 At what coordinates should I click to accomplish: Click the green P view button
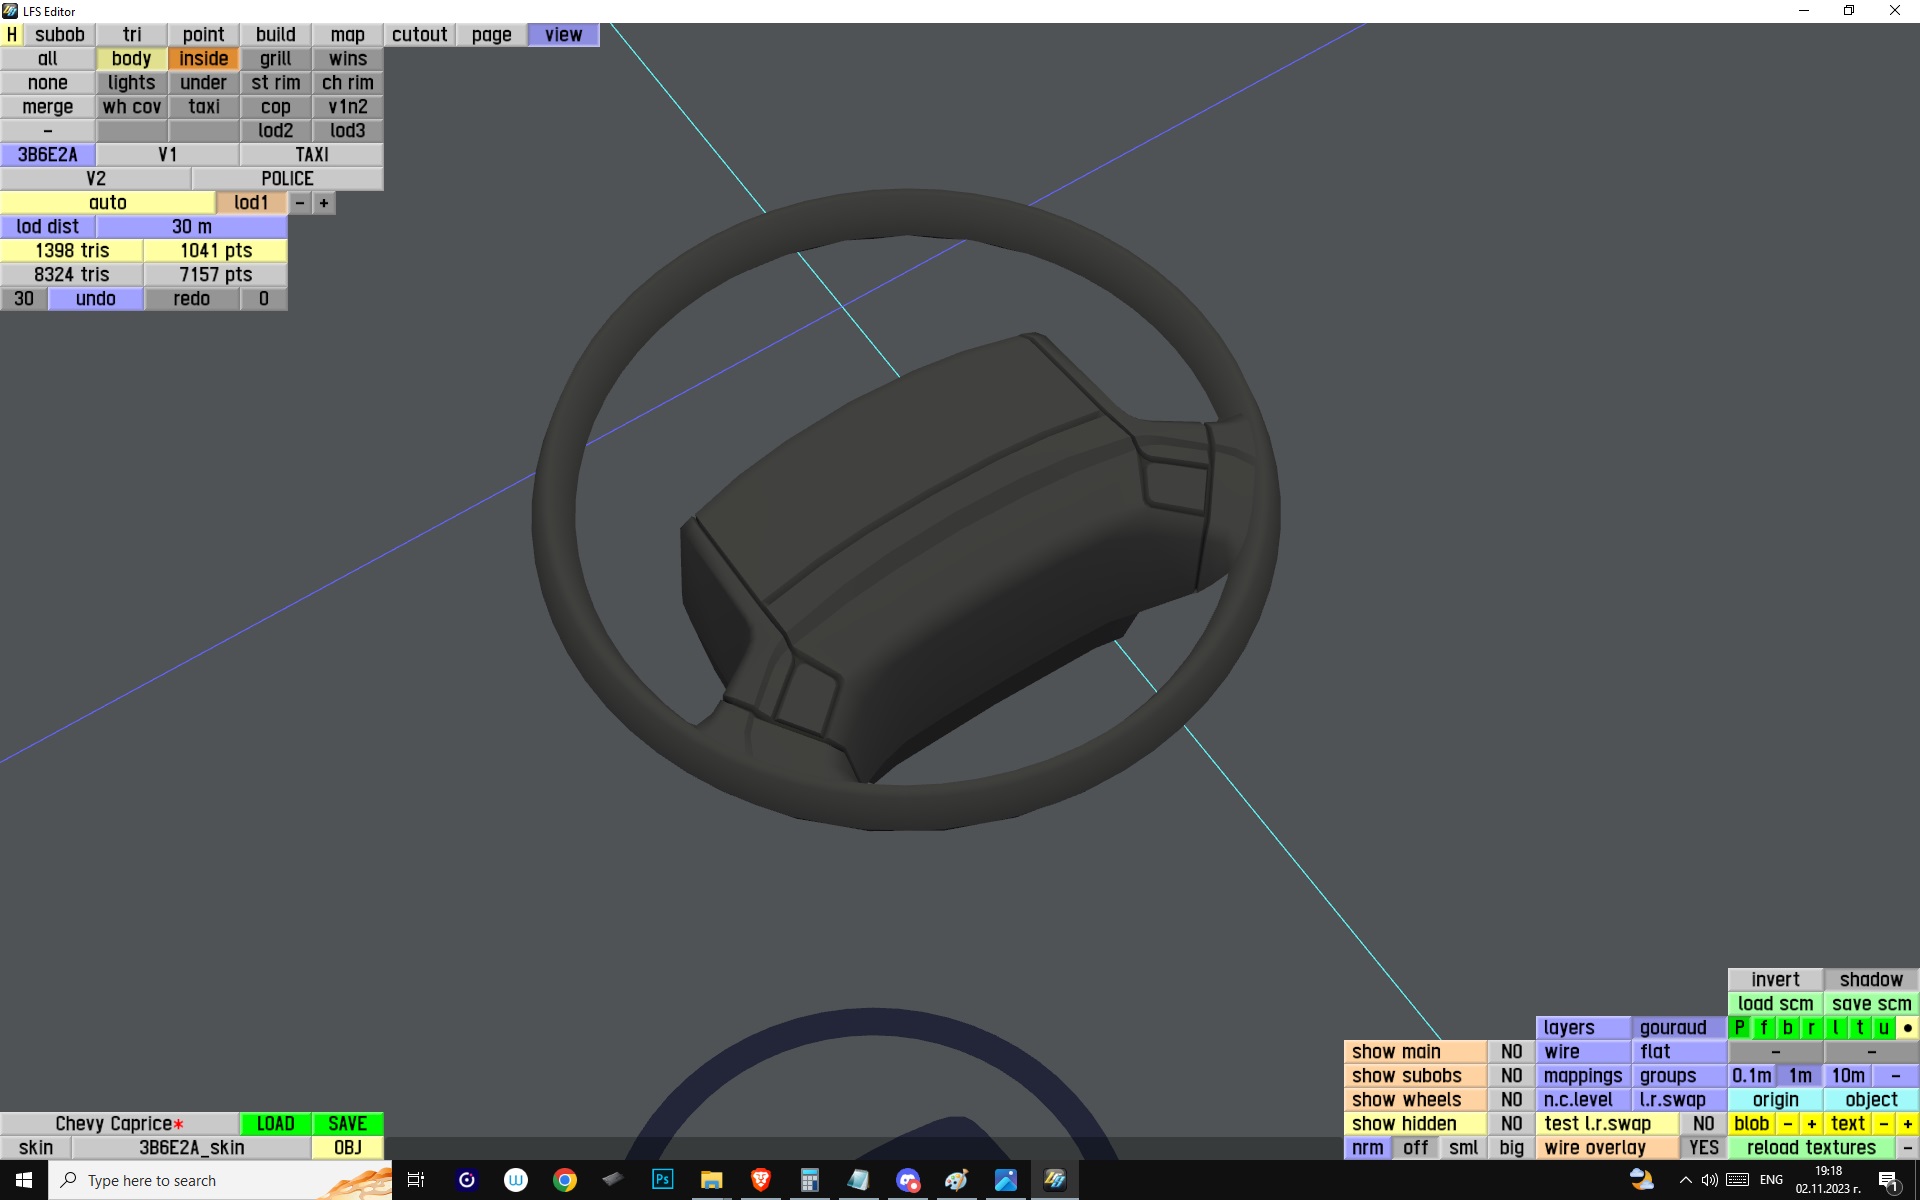pyautogui.click(x=1739, y=1028)
